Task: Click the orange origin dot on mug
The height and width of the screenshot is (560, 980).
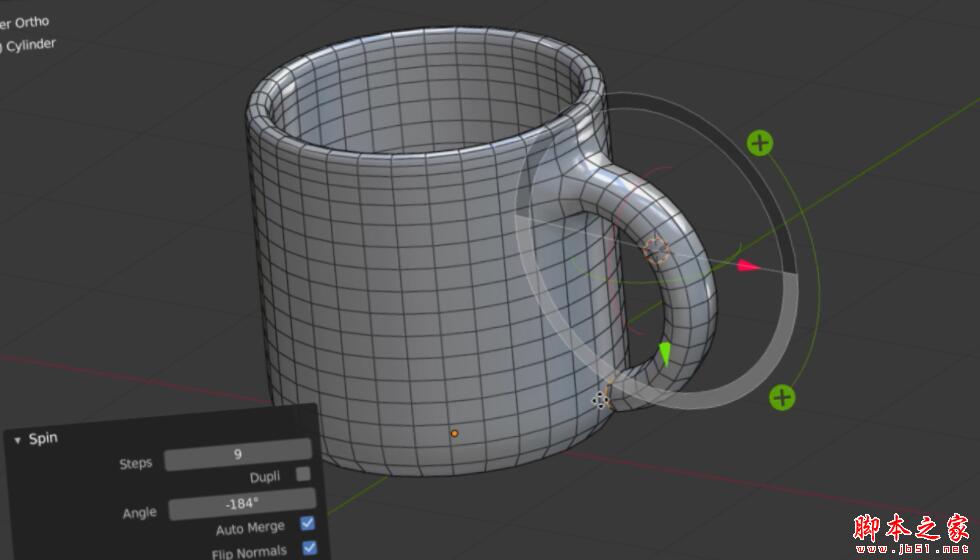Action: click(x=454, y=433)
